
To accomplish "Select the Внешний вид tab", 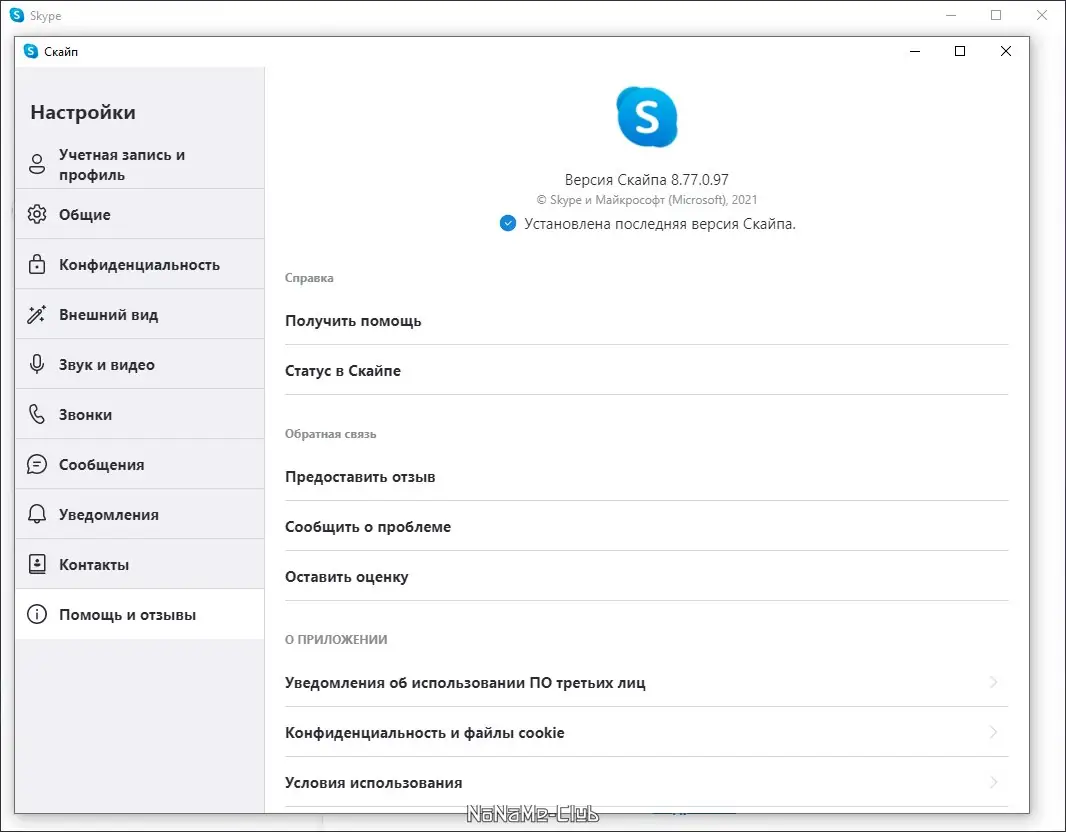I will pyautogui.click(x=140, y=314).
